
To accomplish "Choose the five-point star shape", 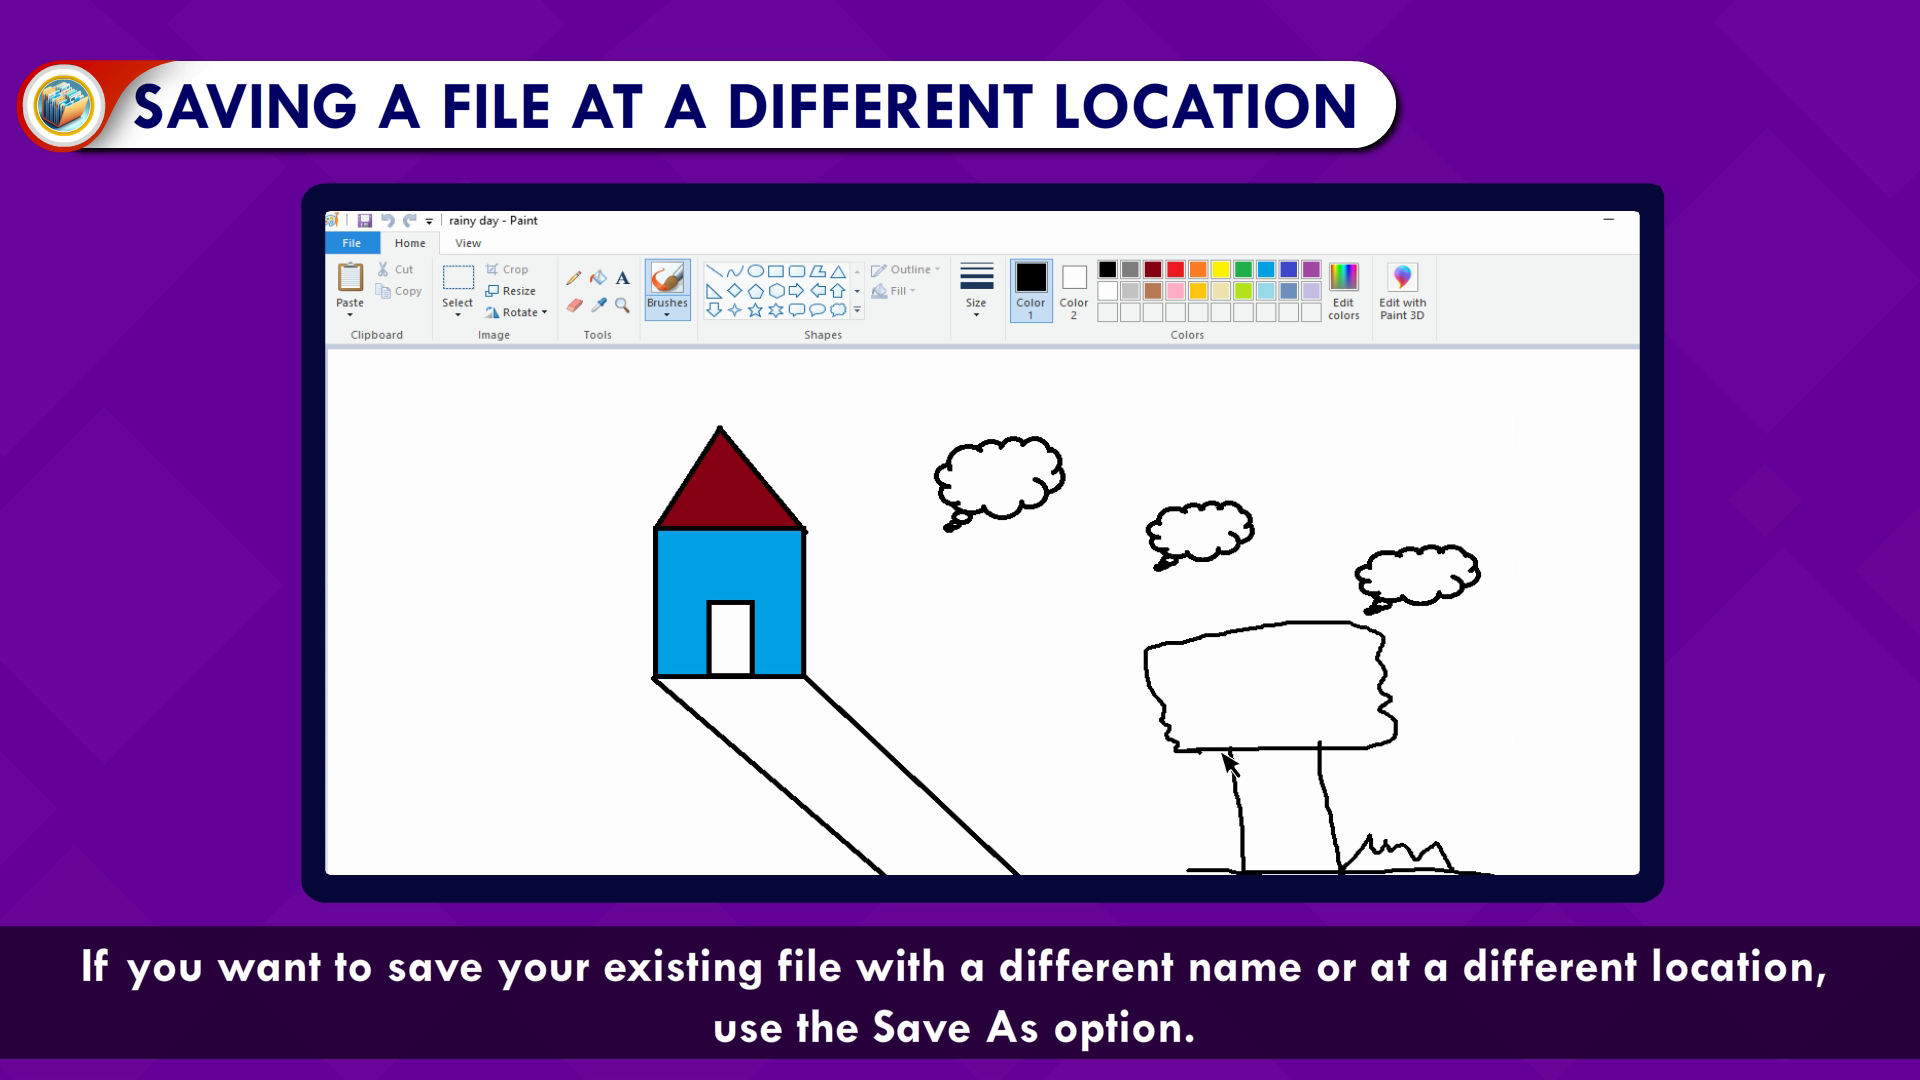I will coord(755,311).
